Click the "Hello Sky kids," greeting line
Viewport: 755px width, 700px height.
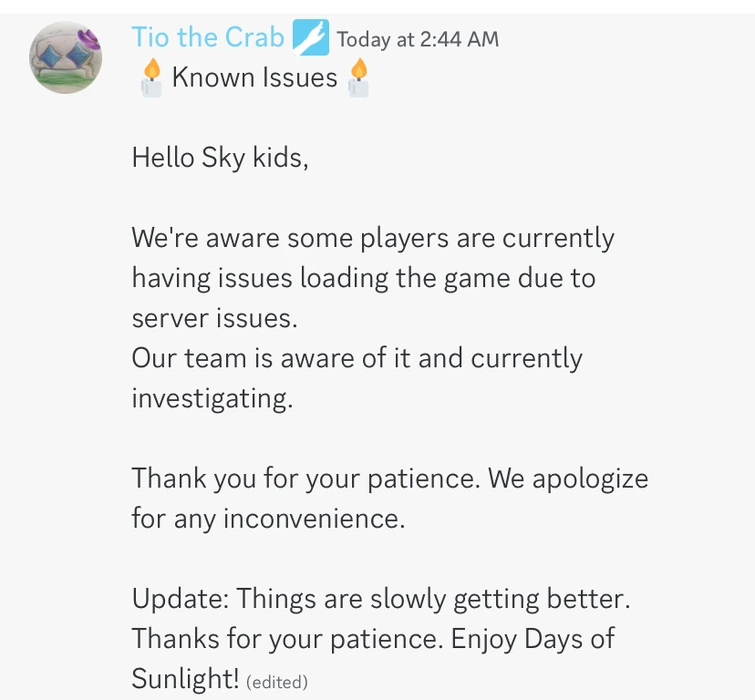tap(220, 158)
